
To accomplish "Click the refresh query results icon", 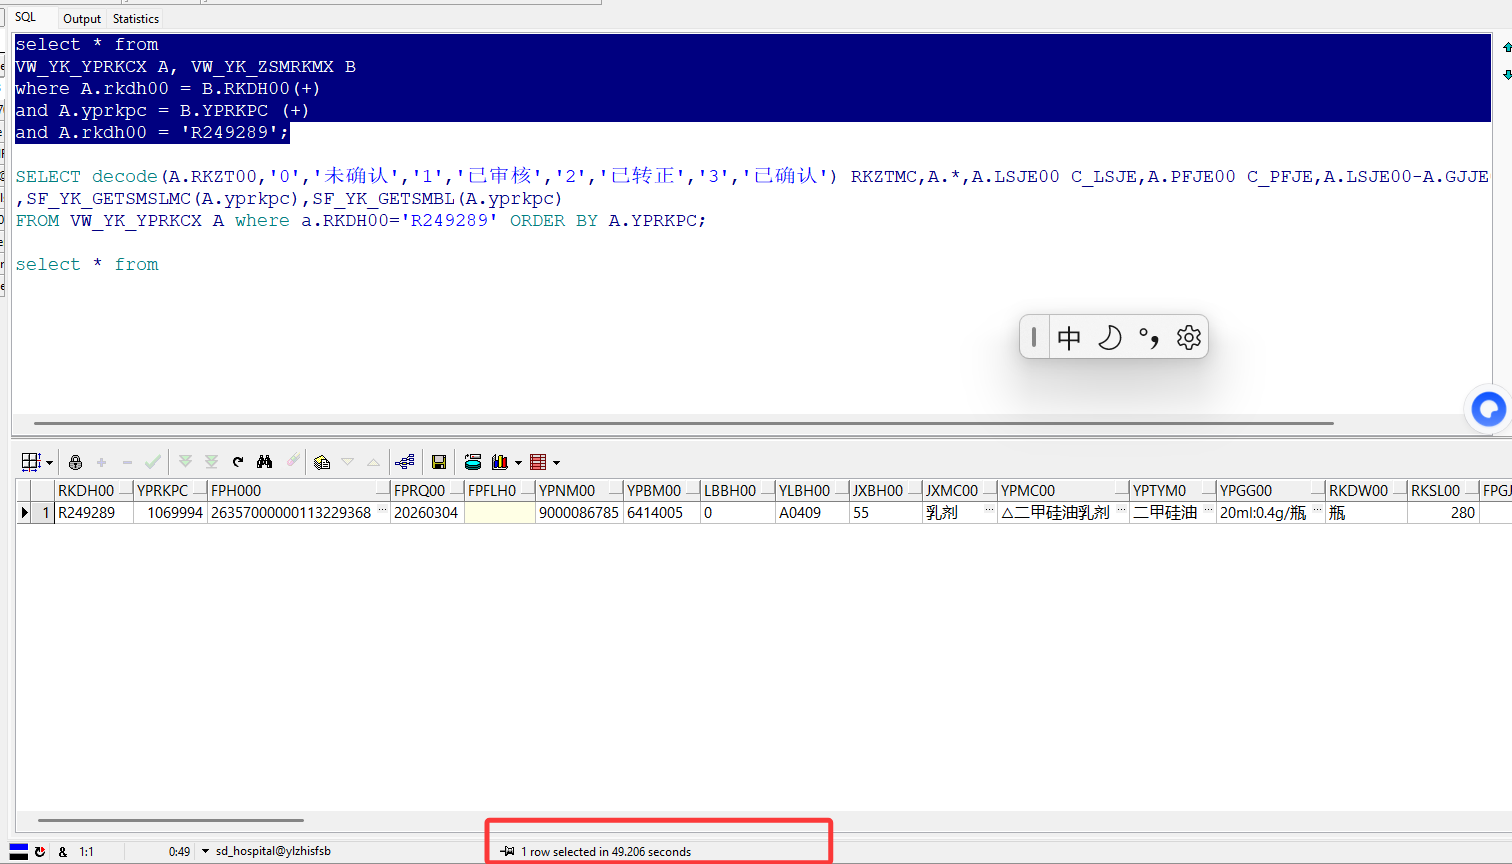I will click(x=238, y=462).
